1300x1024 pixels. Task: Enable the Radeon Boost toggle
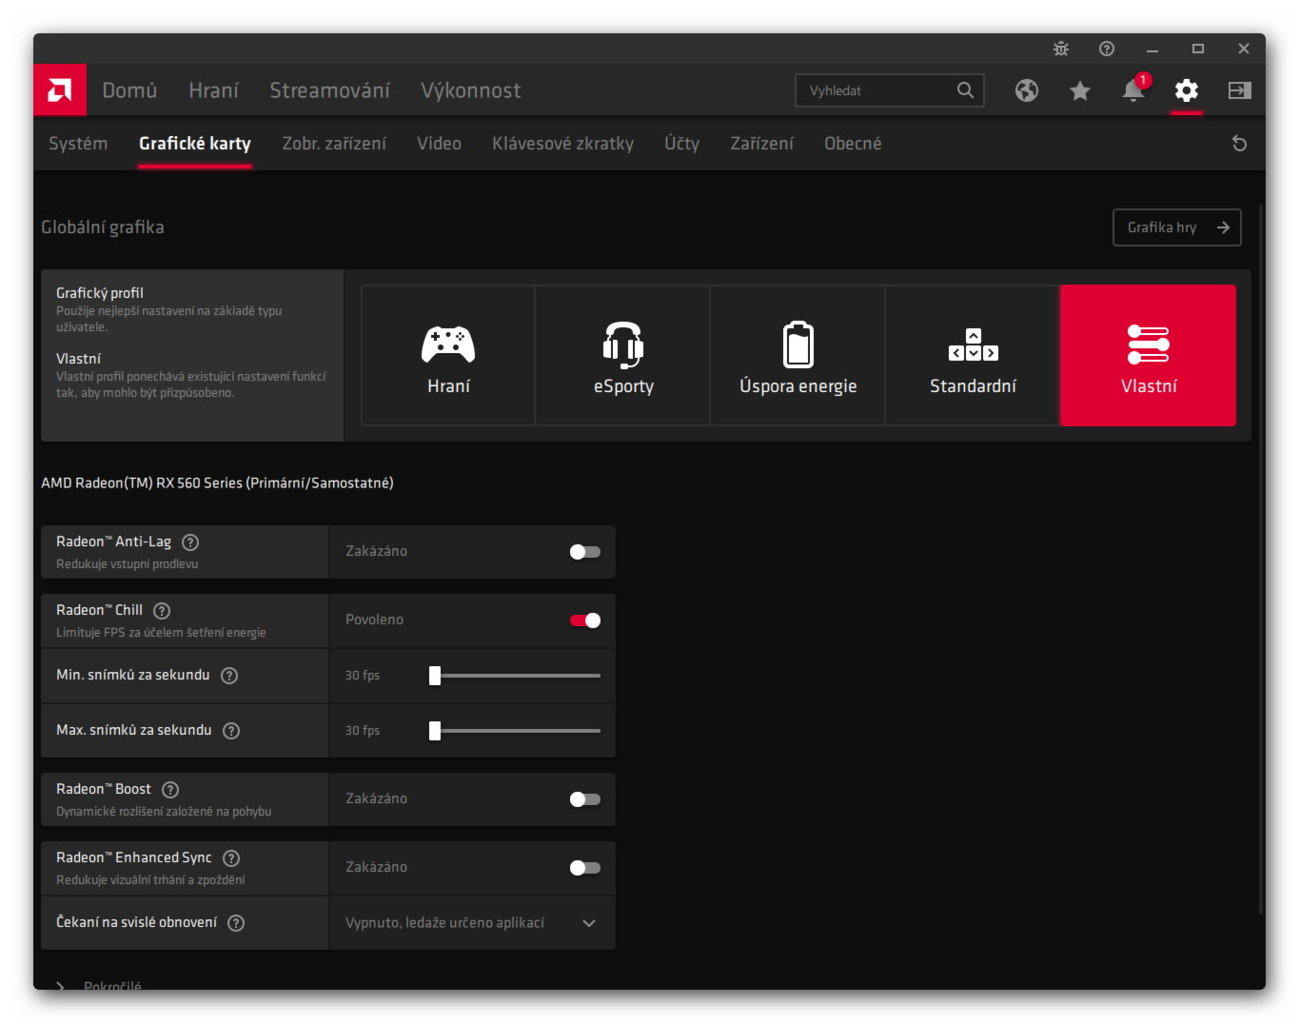click(585, 799)
